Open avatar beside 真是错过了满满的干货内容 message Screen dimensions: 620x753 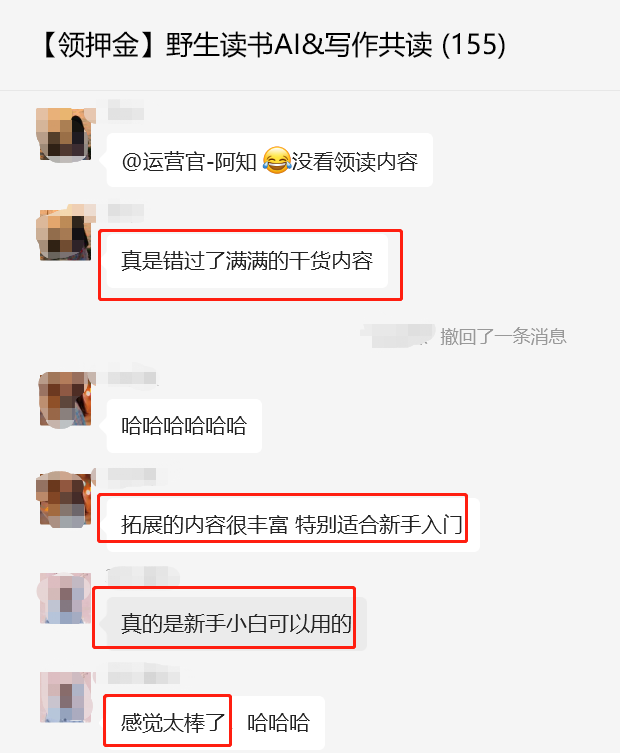click(65, 234)
